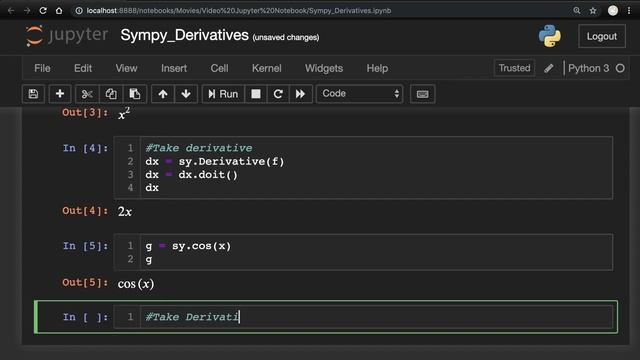This screenshot has width=640, height=360.
Task: Restart the kernel icon
Action: (278, 94)
